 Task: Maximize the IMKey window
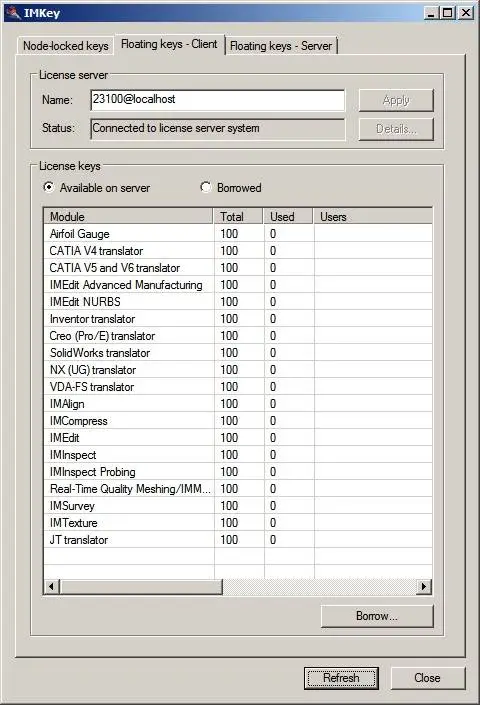[448, 13]
